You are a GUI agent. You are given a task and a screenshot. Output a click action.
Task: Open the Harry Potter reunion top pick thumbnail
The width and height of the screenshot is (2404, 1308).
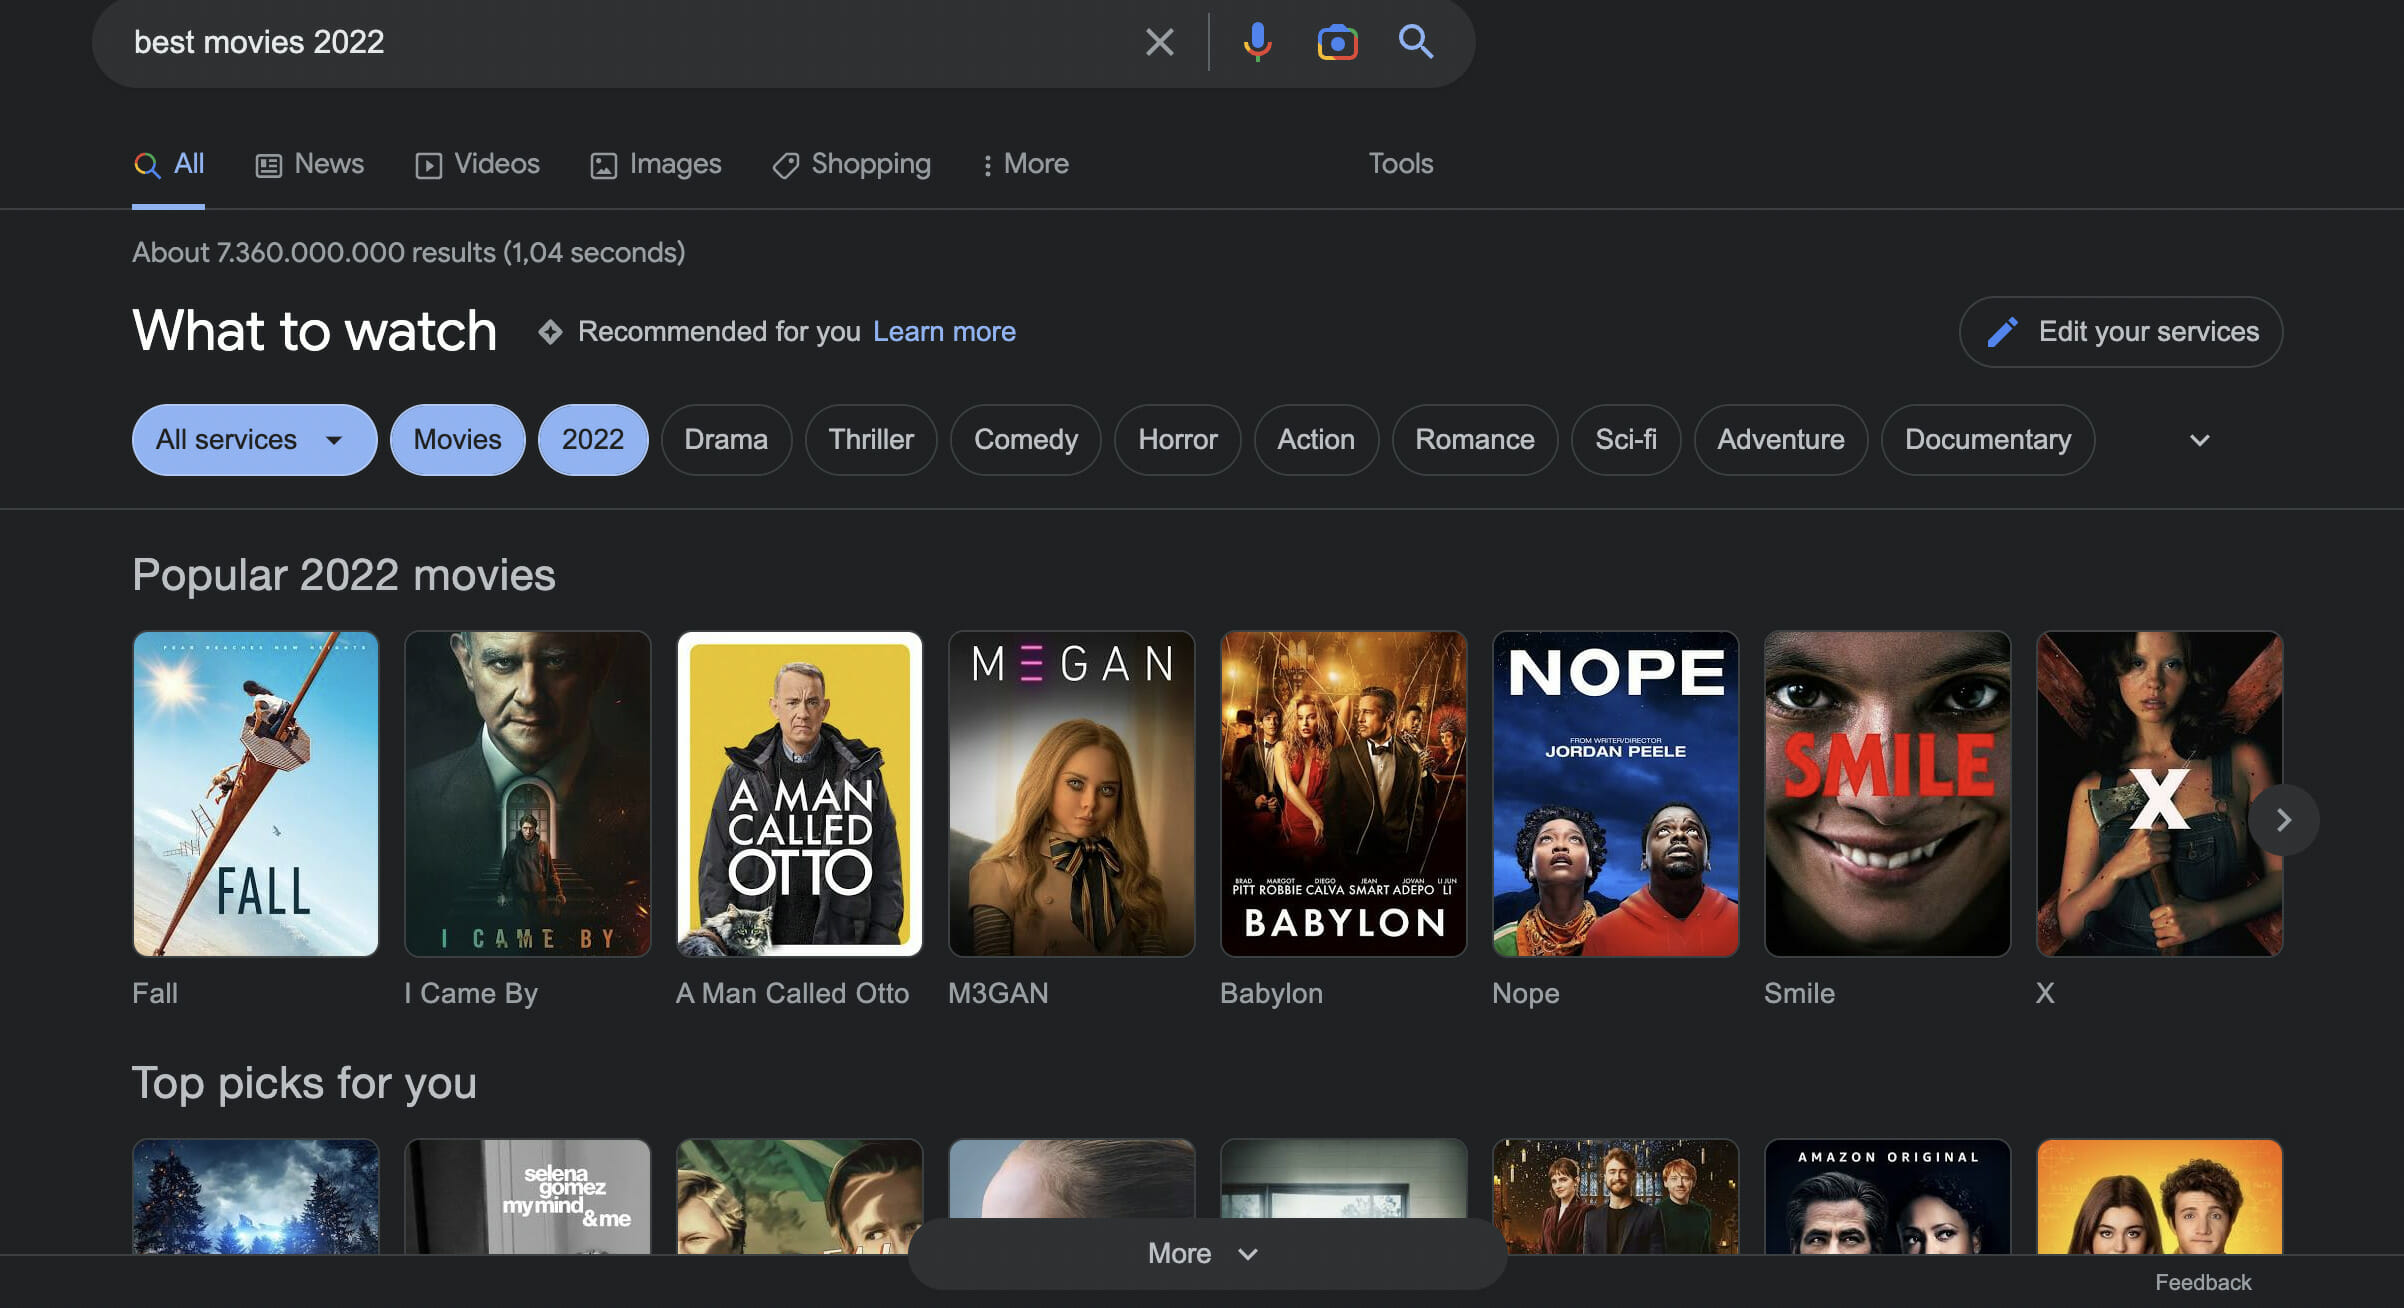[1616, 1196]
